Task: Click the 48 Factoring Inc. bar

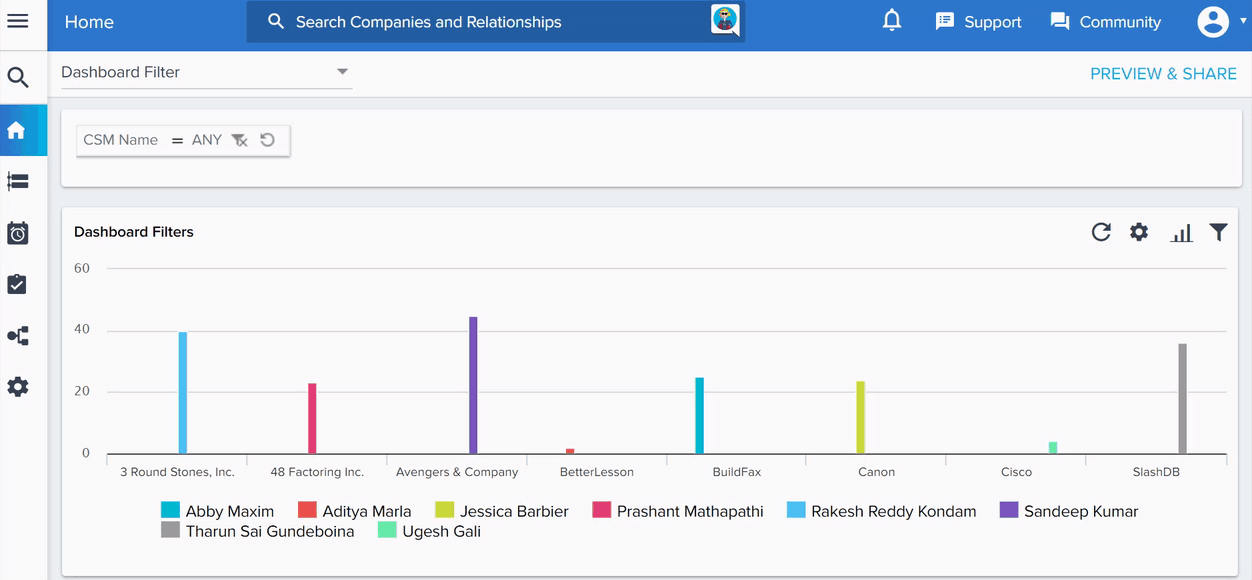Action: pos(312,419)
